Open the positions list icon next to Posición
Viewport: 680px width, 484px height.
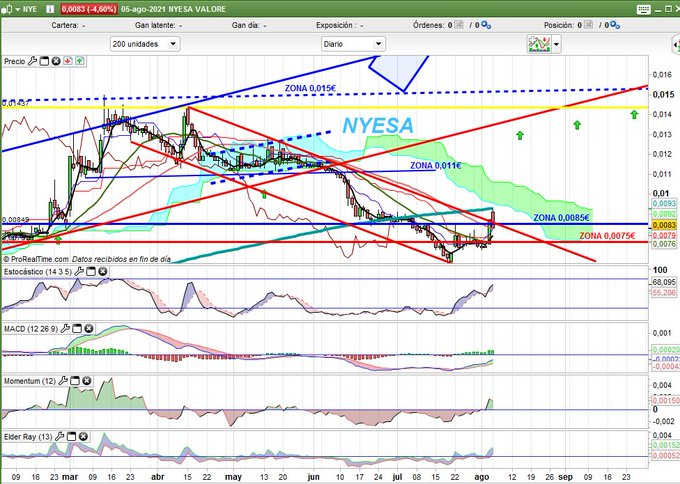pos(588,25)
